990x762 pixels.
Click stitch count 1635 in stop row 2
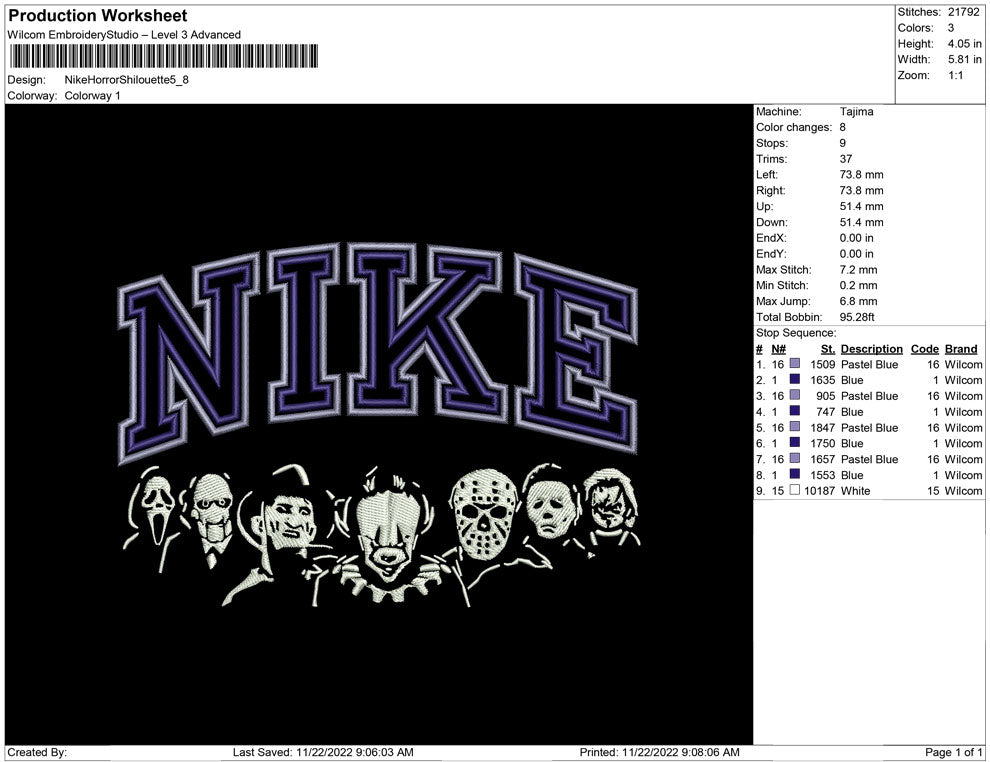coord(823,380)
